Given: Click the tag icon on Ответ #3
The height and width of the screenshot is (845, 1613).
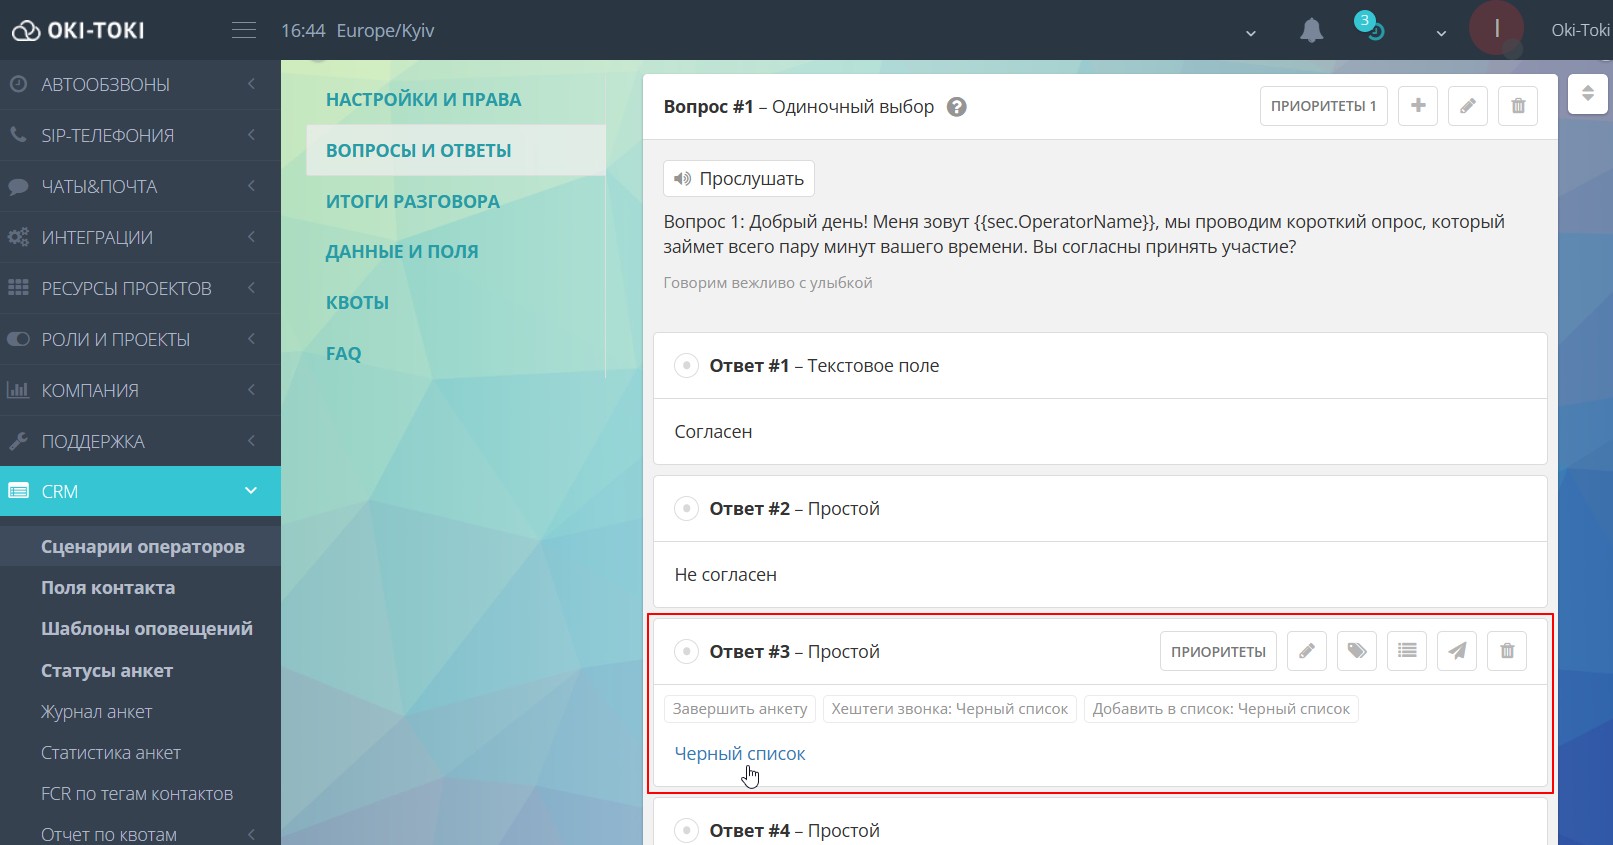Looking at the screenshot, I should (x=1356, y=652).
